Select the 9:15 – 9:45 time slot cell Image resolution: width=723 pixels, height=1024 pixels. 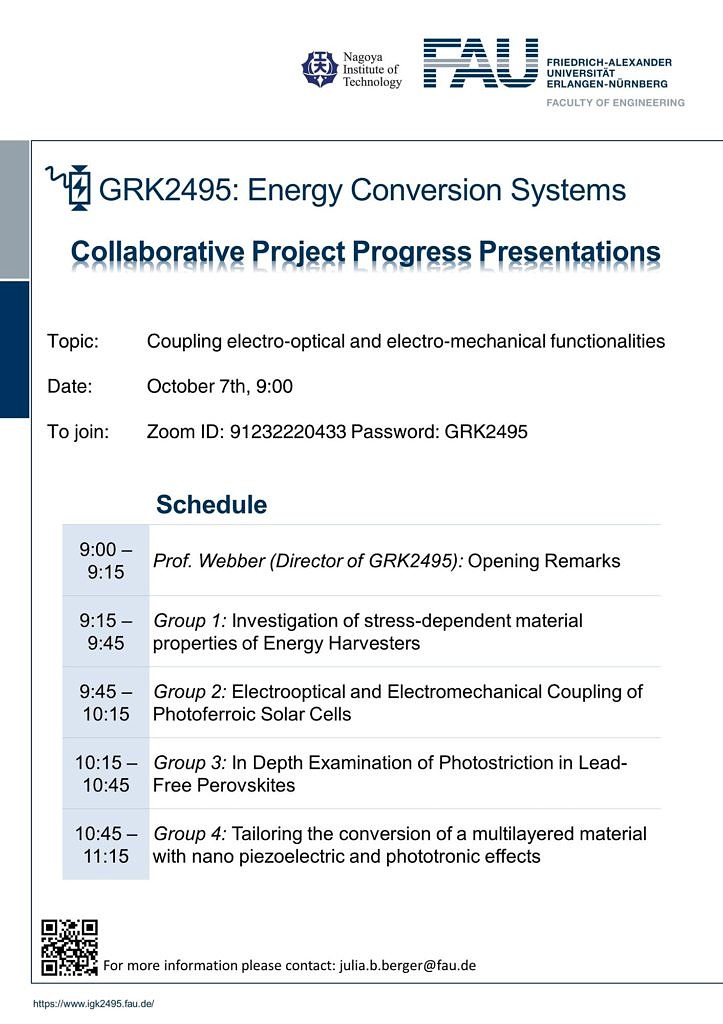(x=105, y=632)
